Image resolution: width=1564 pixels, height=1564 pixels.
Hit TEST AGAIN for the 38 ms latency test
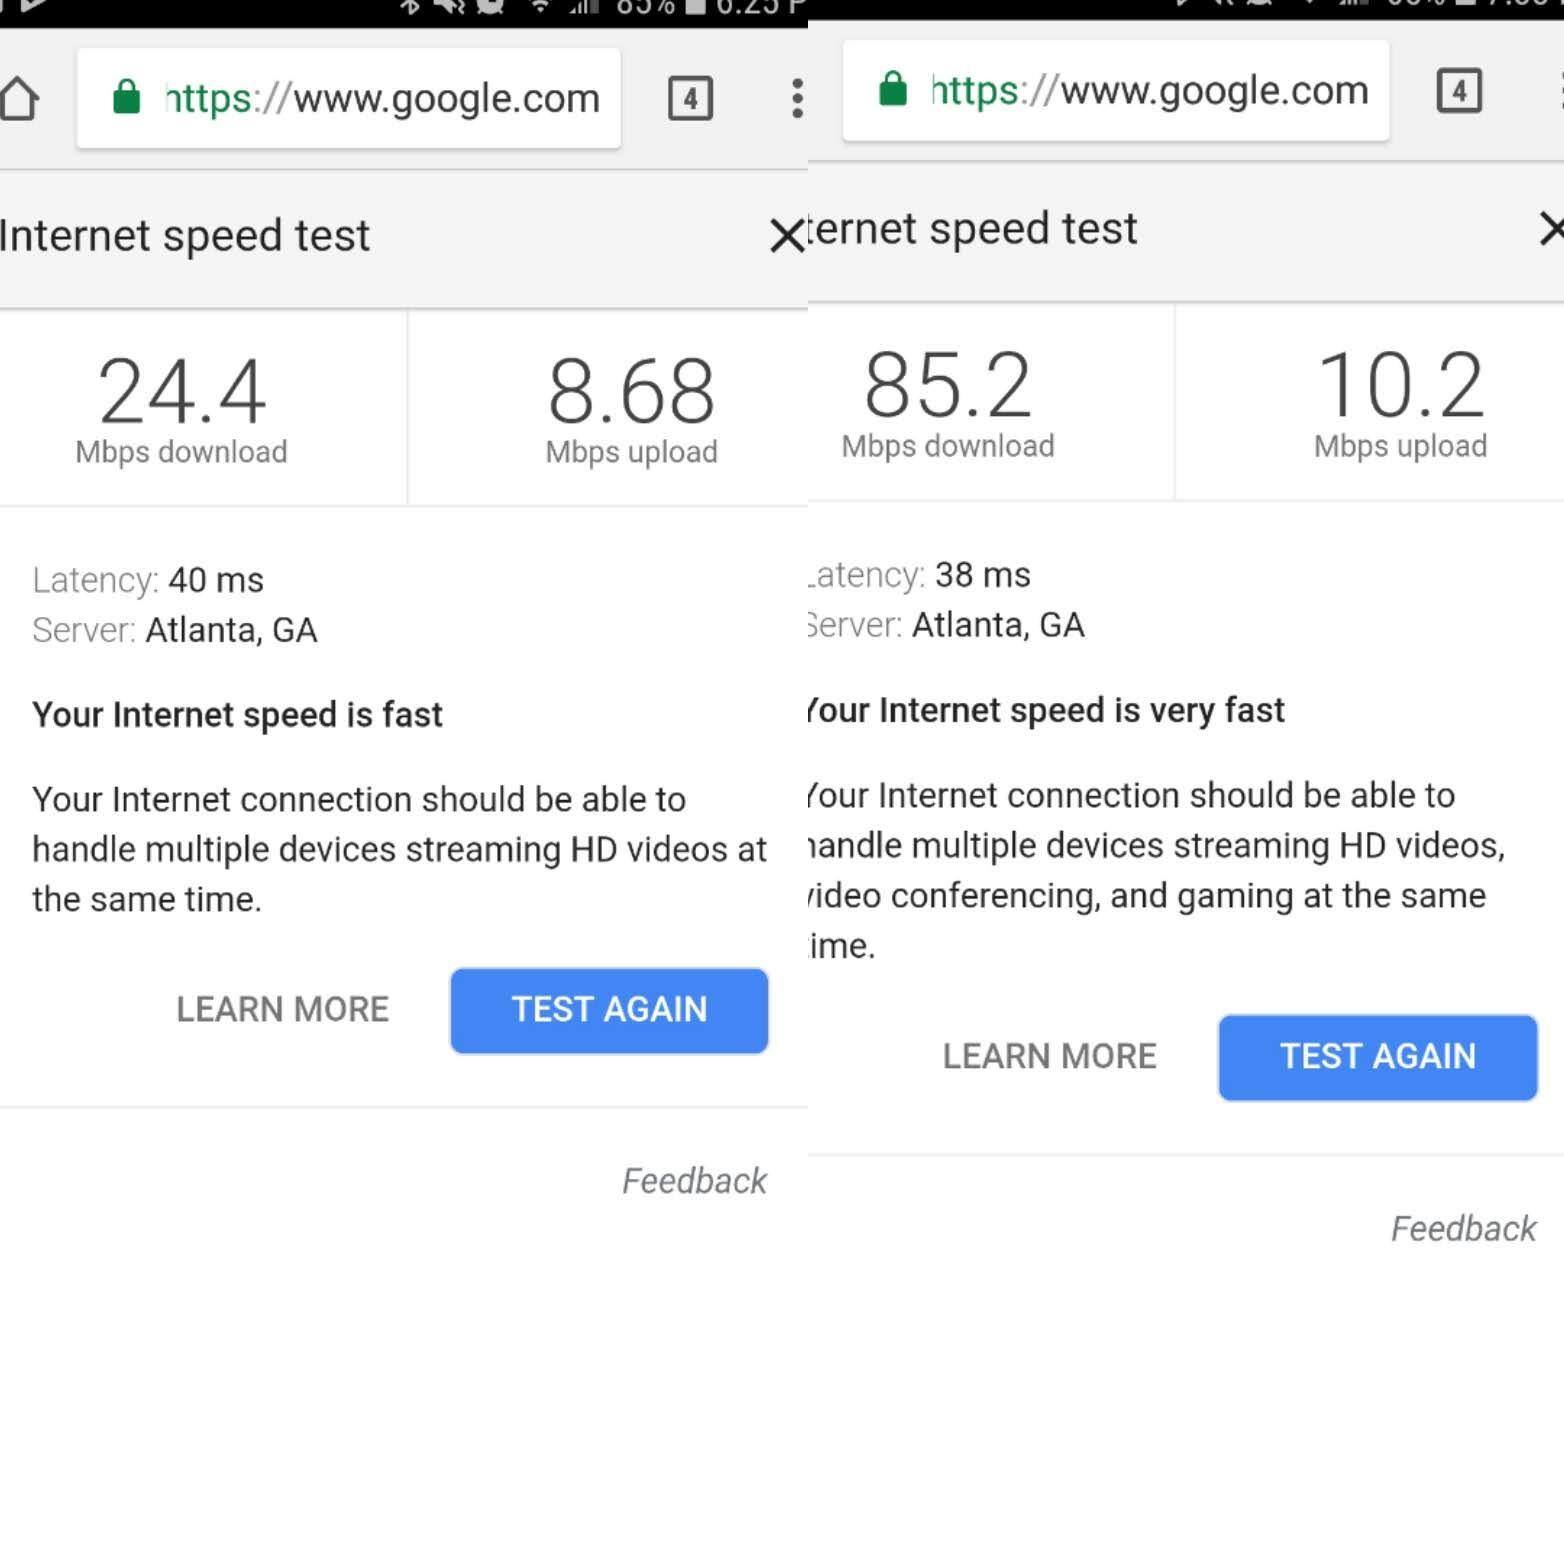[x=1377, y=1057]
